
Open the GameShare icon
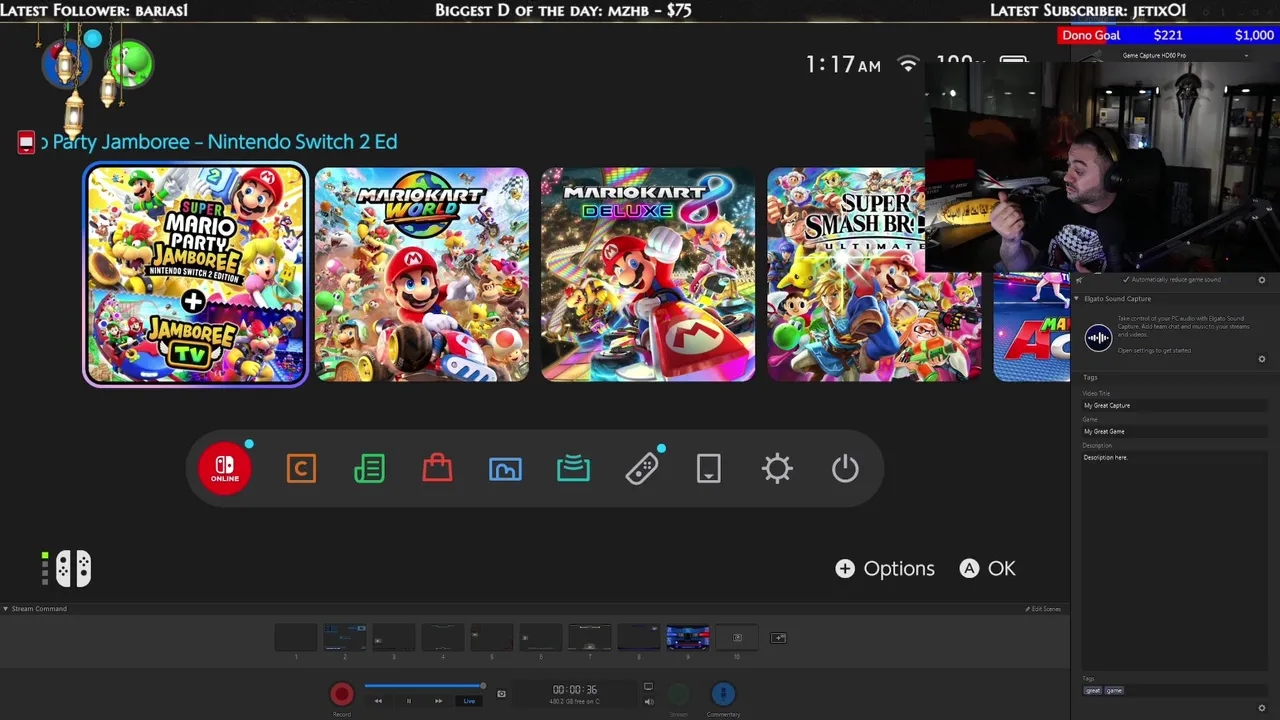pos(573,469)
